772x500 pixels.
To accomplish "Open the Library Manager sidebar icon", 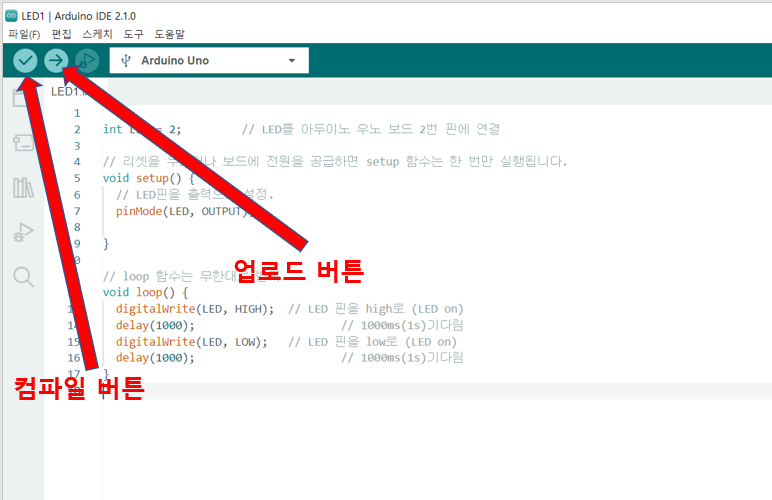I will click(x=23, y=188).
